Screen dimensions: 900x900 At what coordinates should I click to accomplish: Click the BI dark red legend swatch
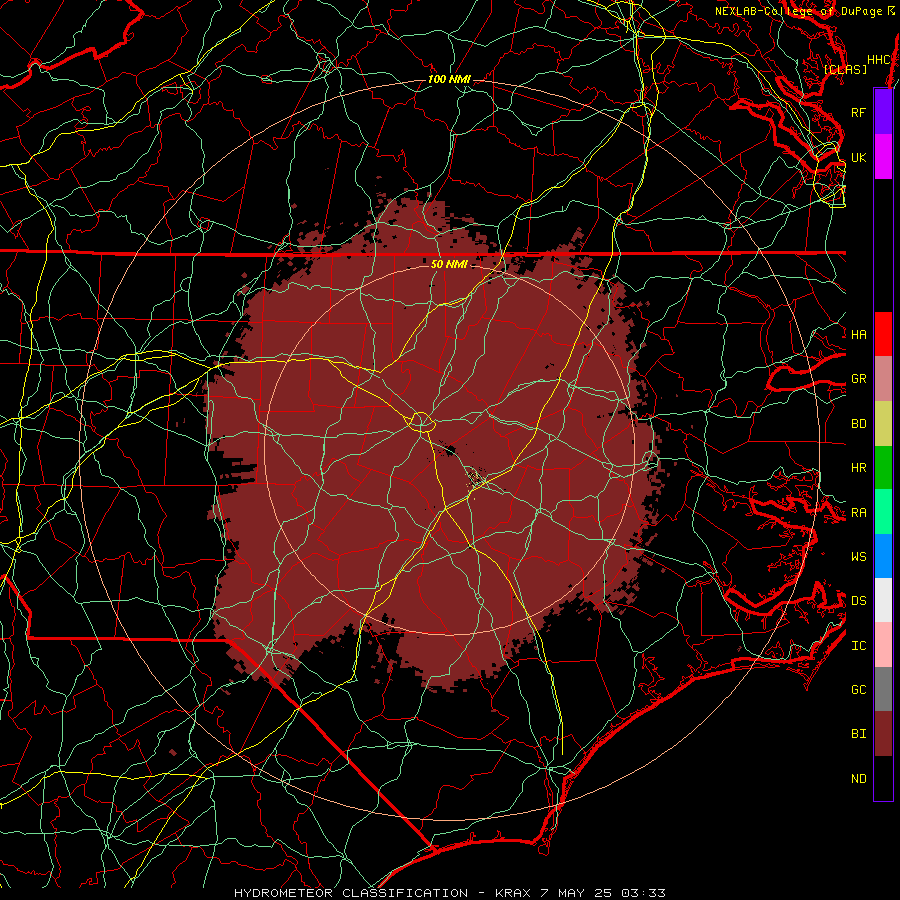click(x=883, y=734)
